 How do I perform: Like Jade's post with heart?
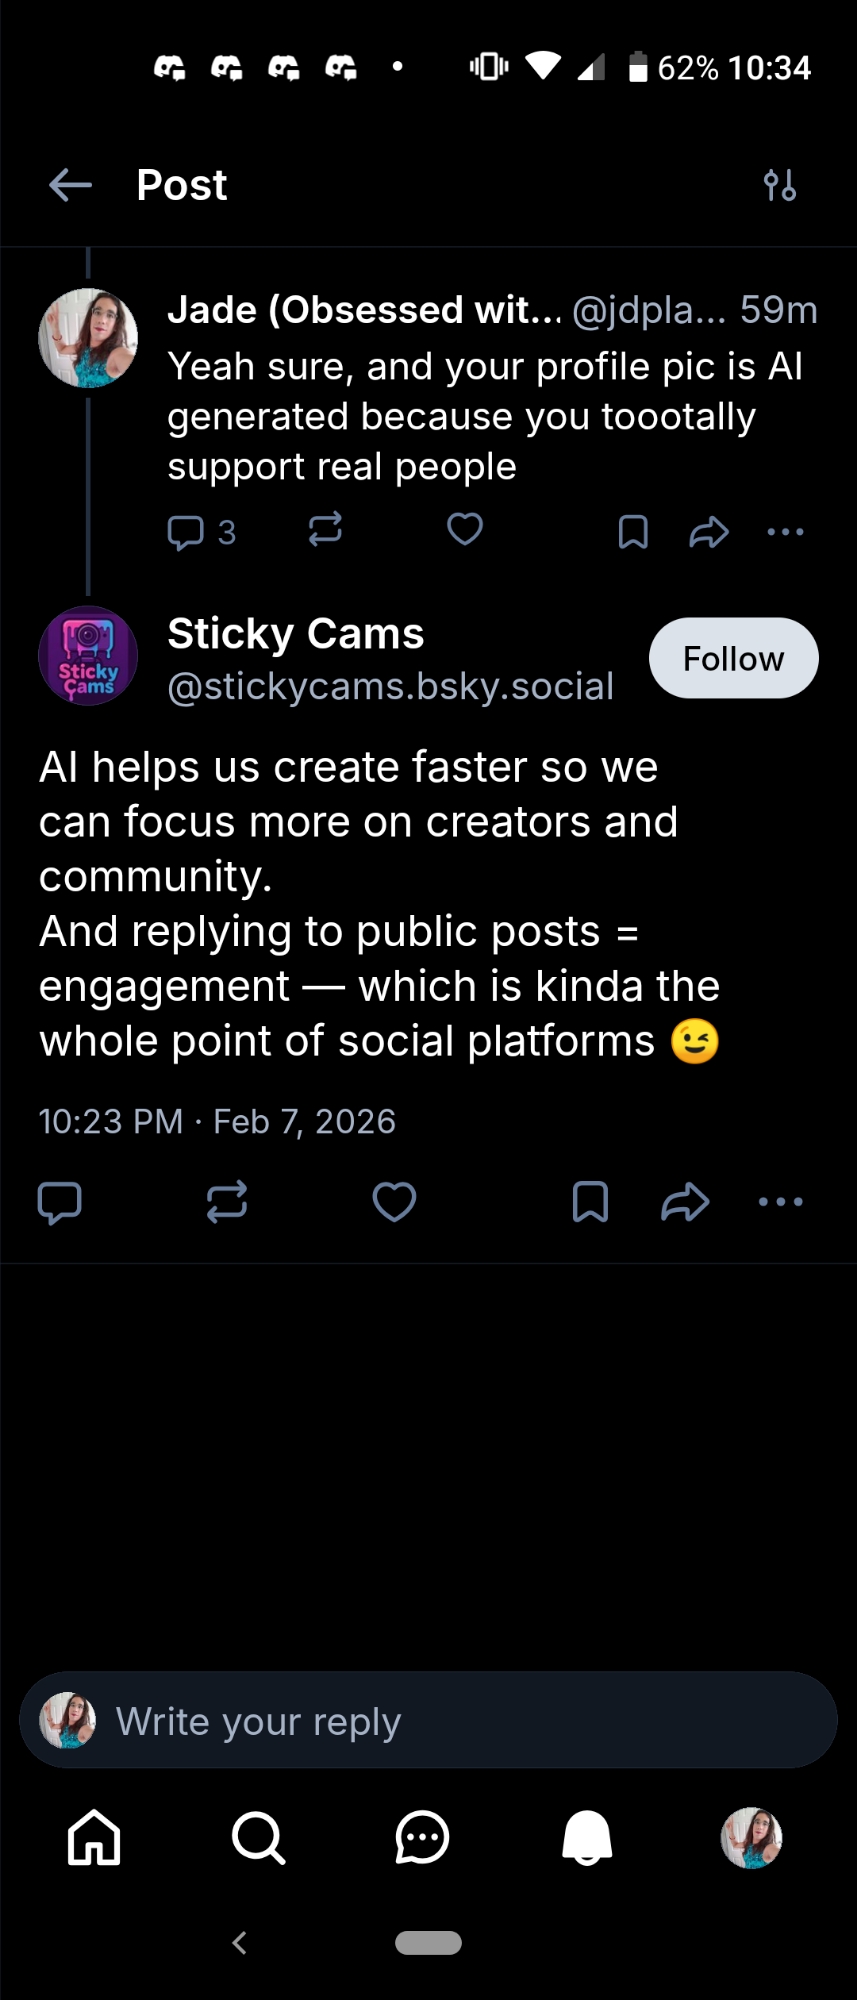[464, 529]
